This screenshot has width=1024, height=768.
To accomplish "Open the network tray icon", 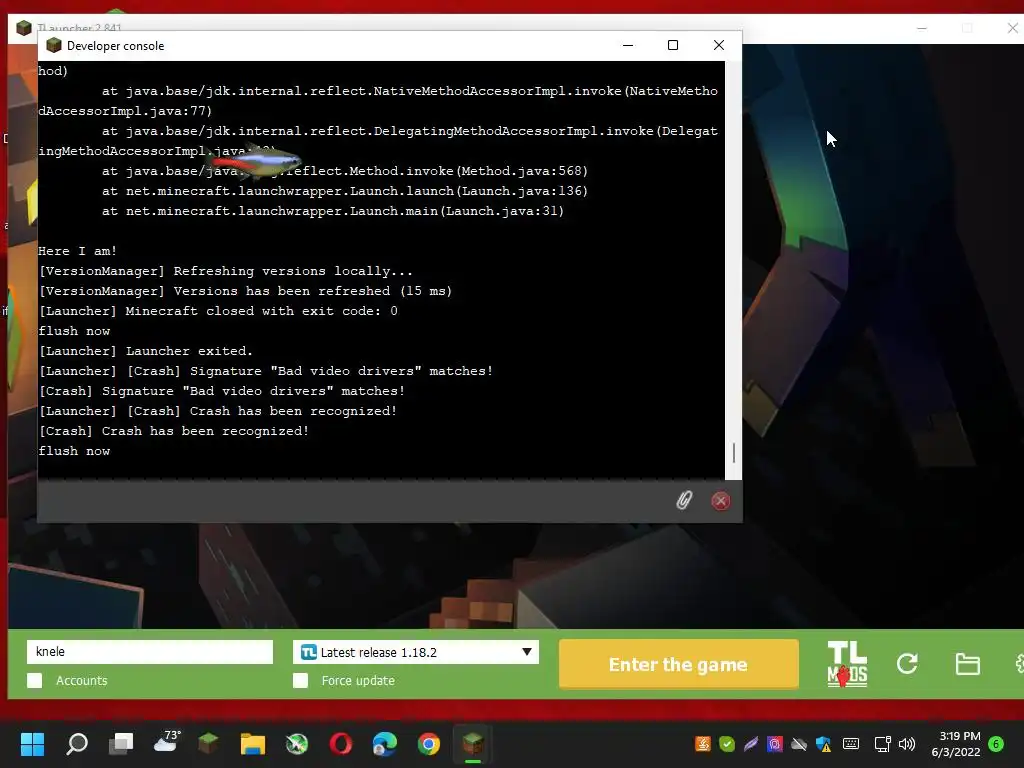I will (882, 744).
